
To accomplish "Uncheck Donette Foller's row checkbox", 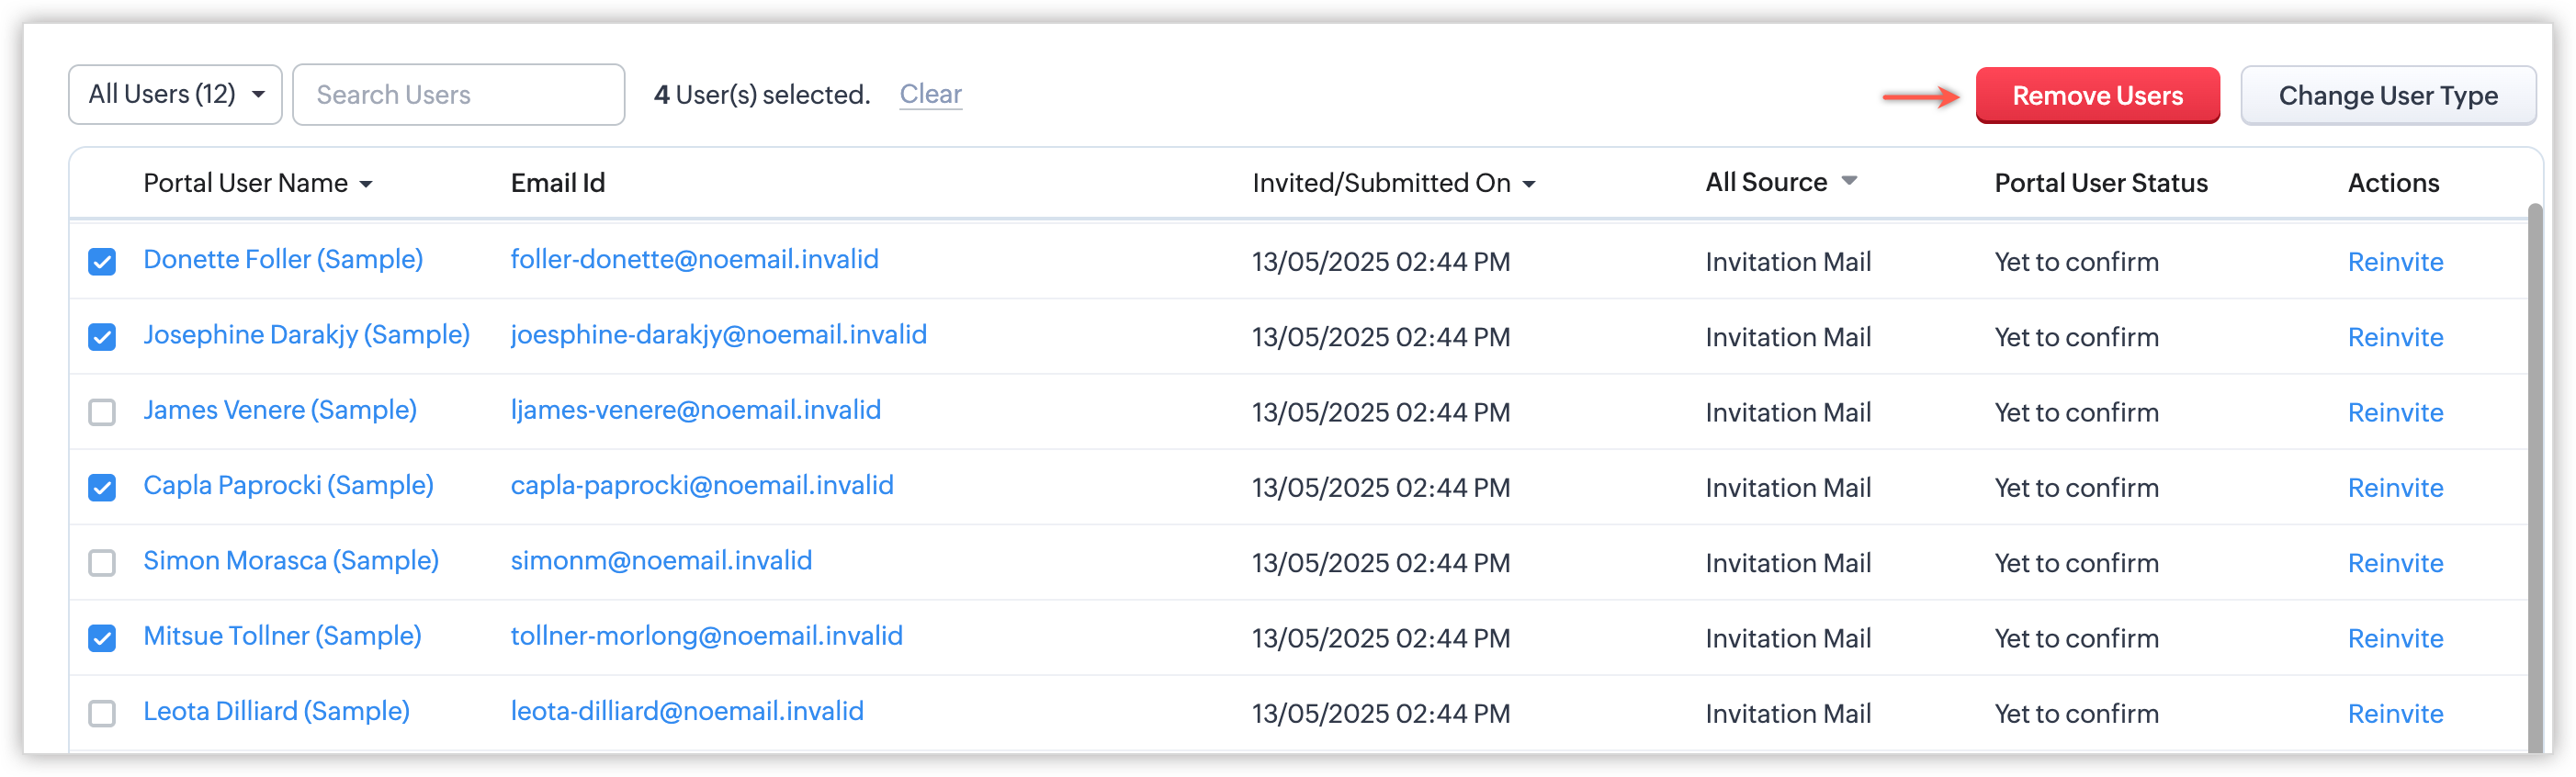I will coord(102,262).
